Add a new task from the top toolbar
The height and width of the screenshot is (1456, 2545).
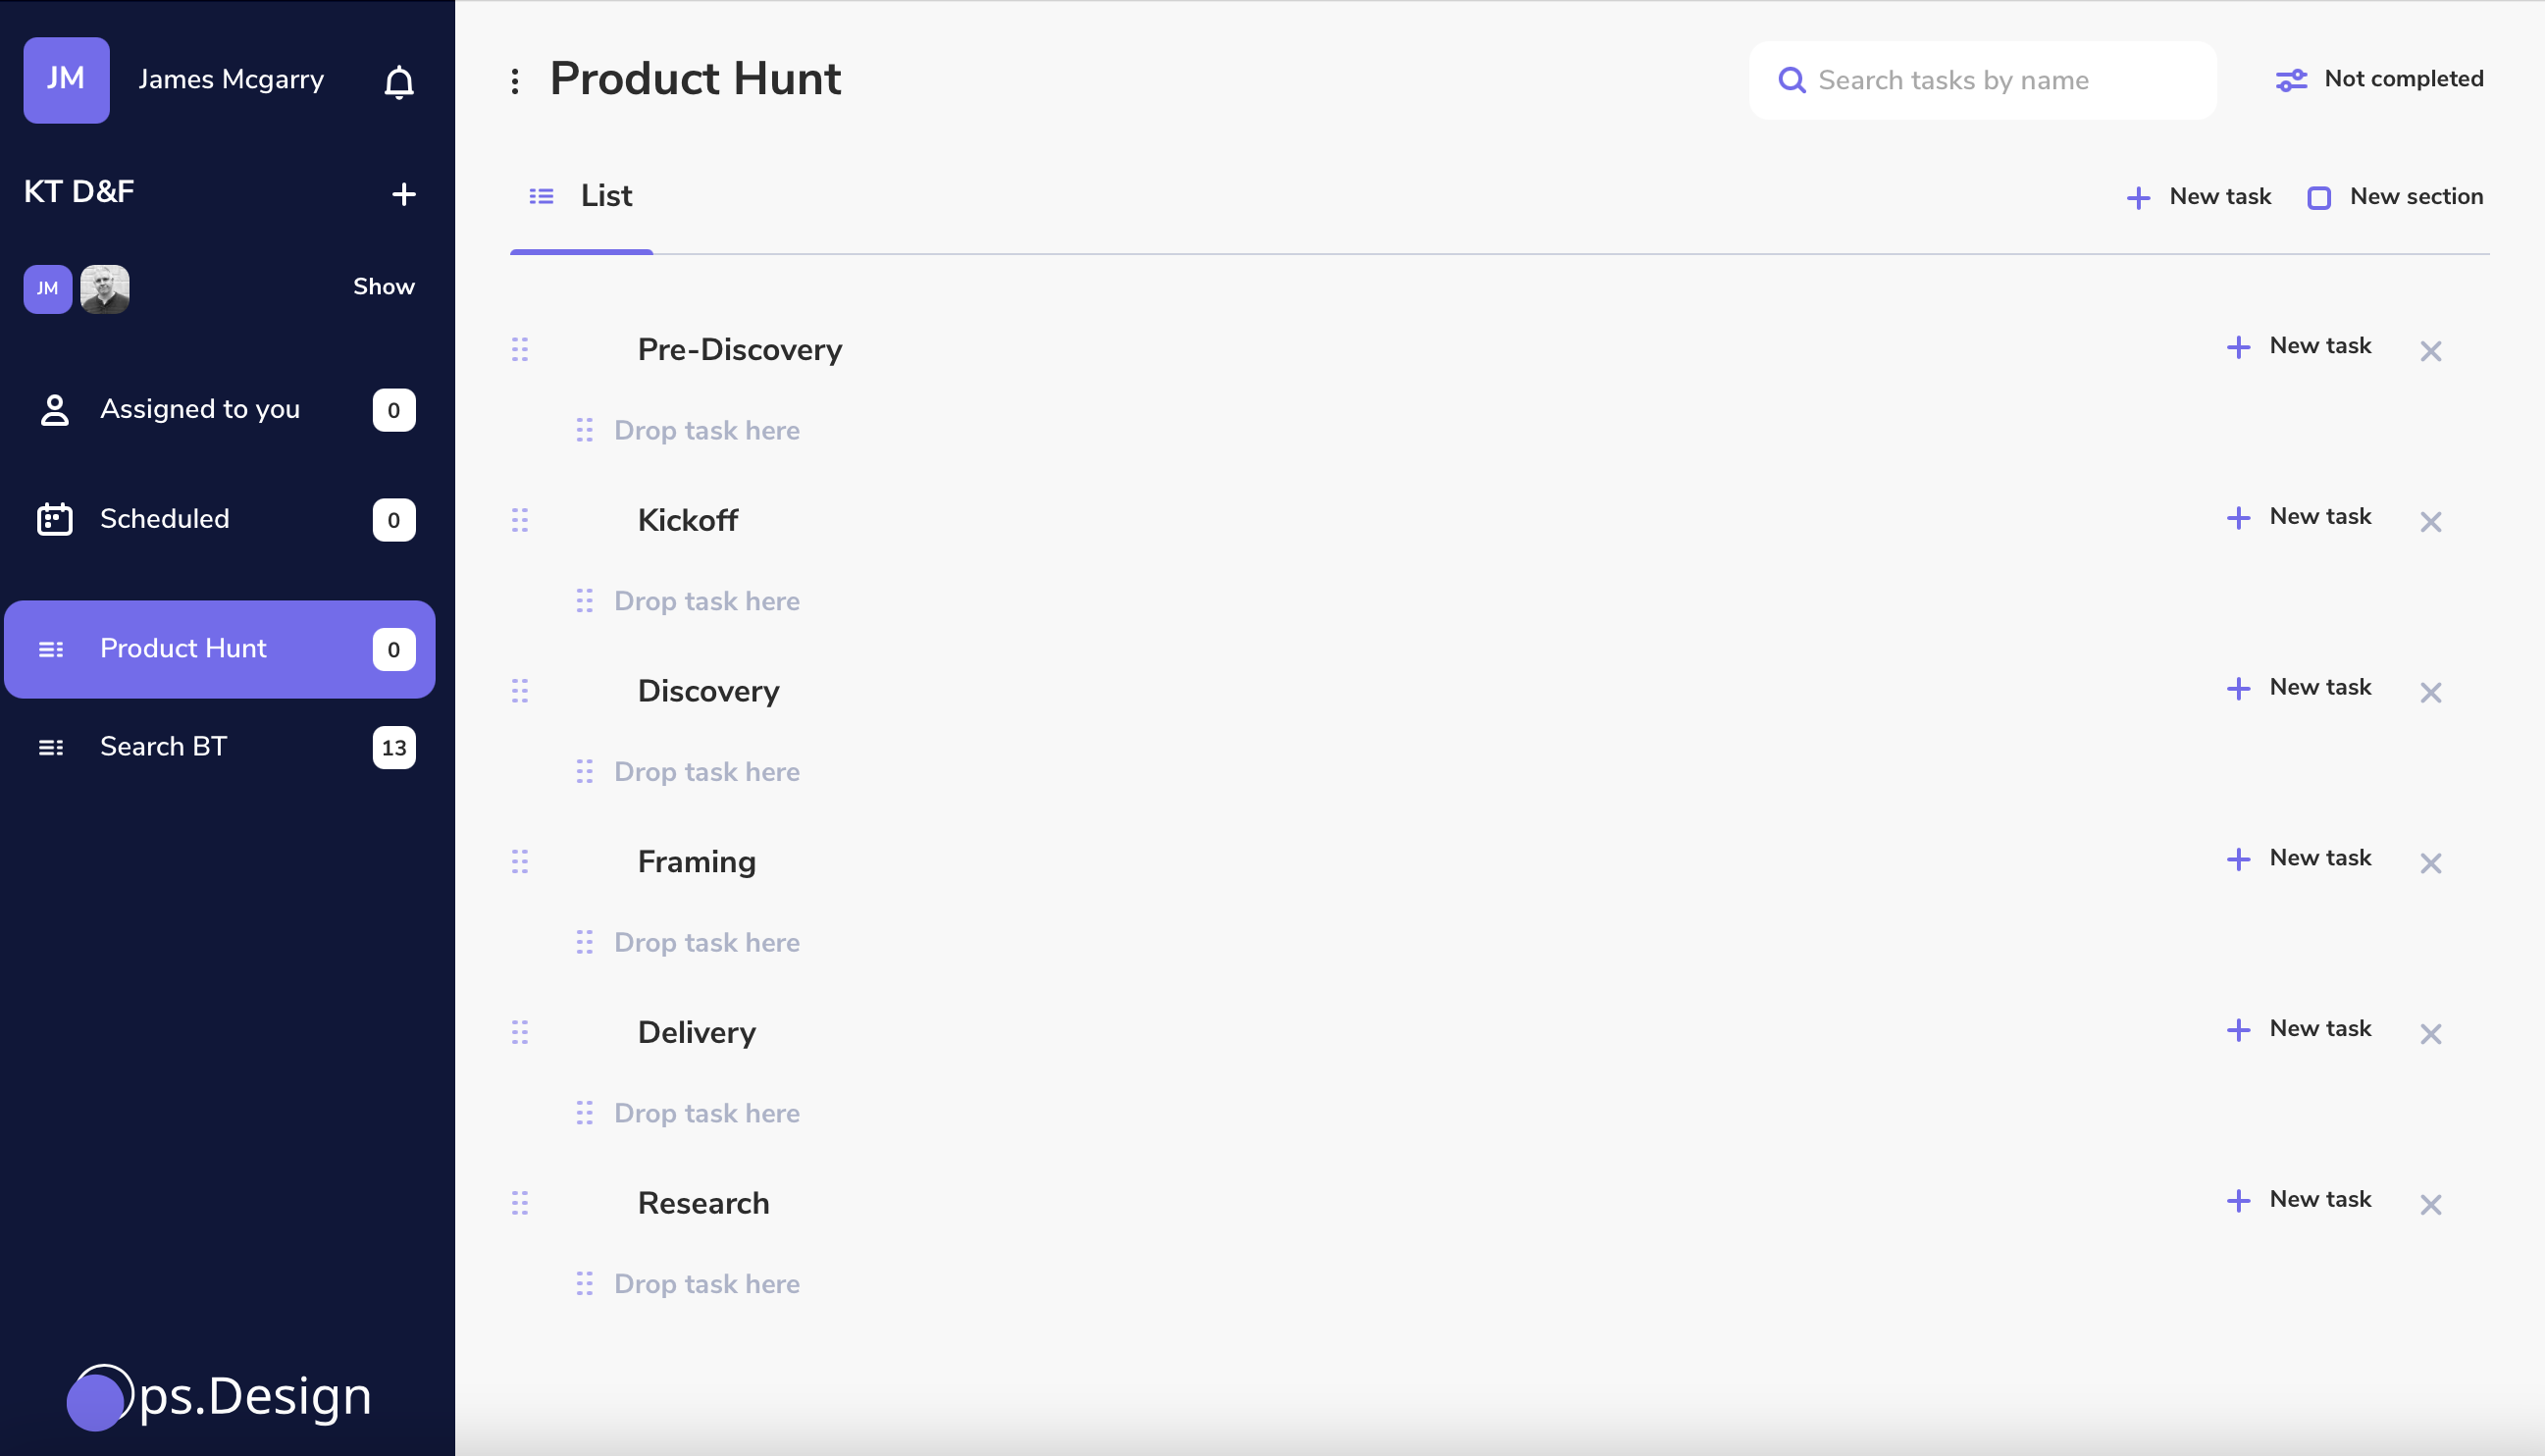click(2198, 197)
